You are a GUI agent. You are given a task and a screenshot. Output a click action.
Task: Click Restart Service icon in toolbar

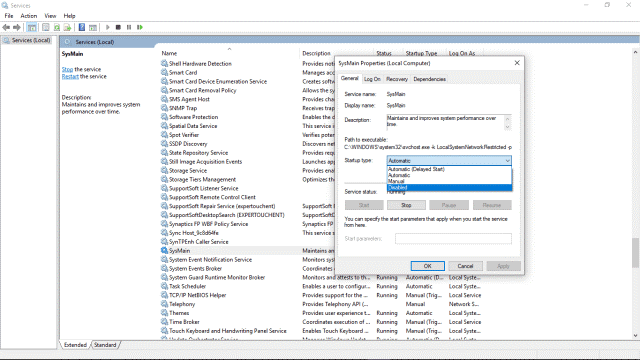pos(140,27)
